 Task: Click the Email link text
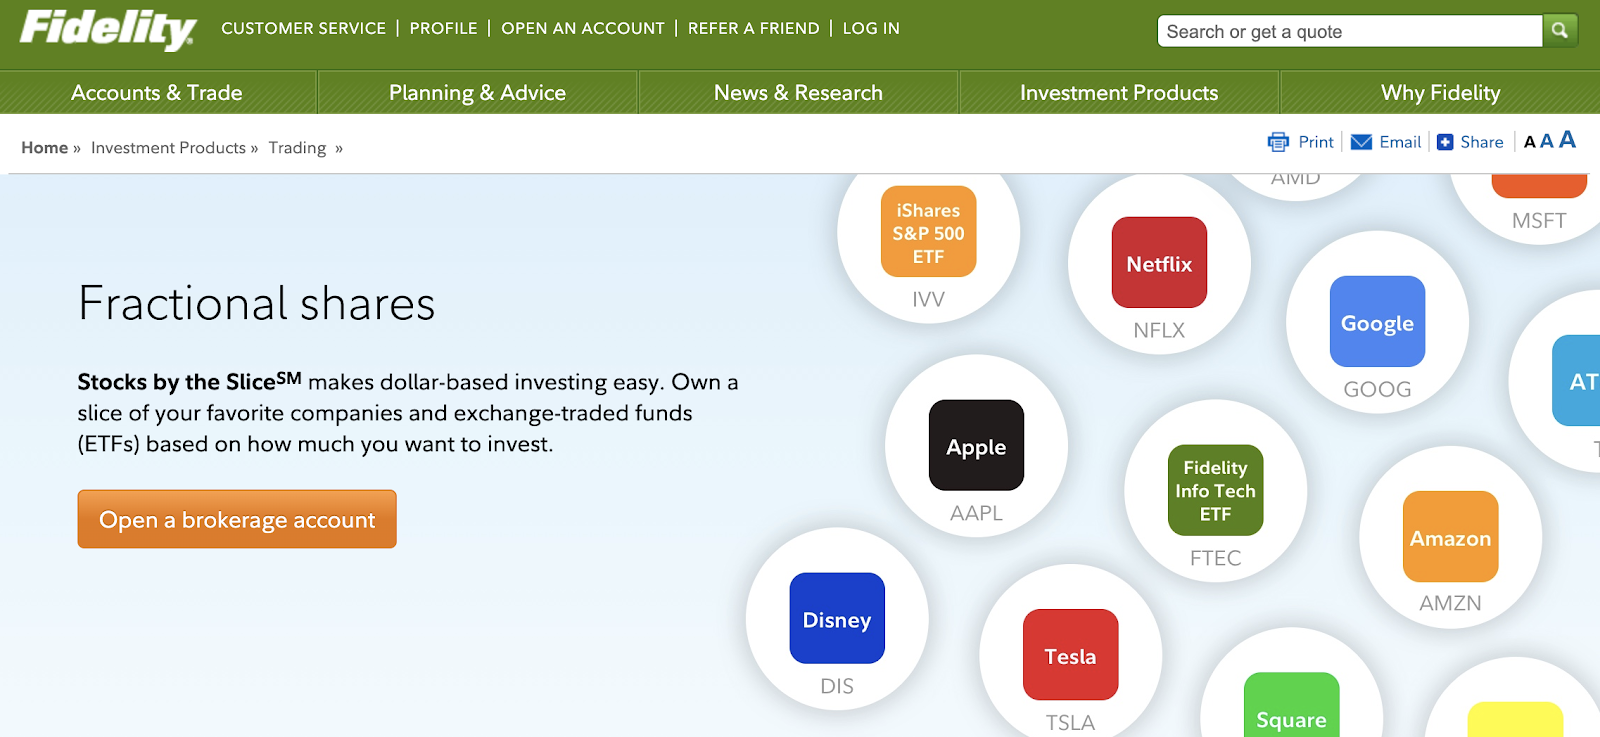(x=1400, y=142)
